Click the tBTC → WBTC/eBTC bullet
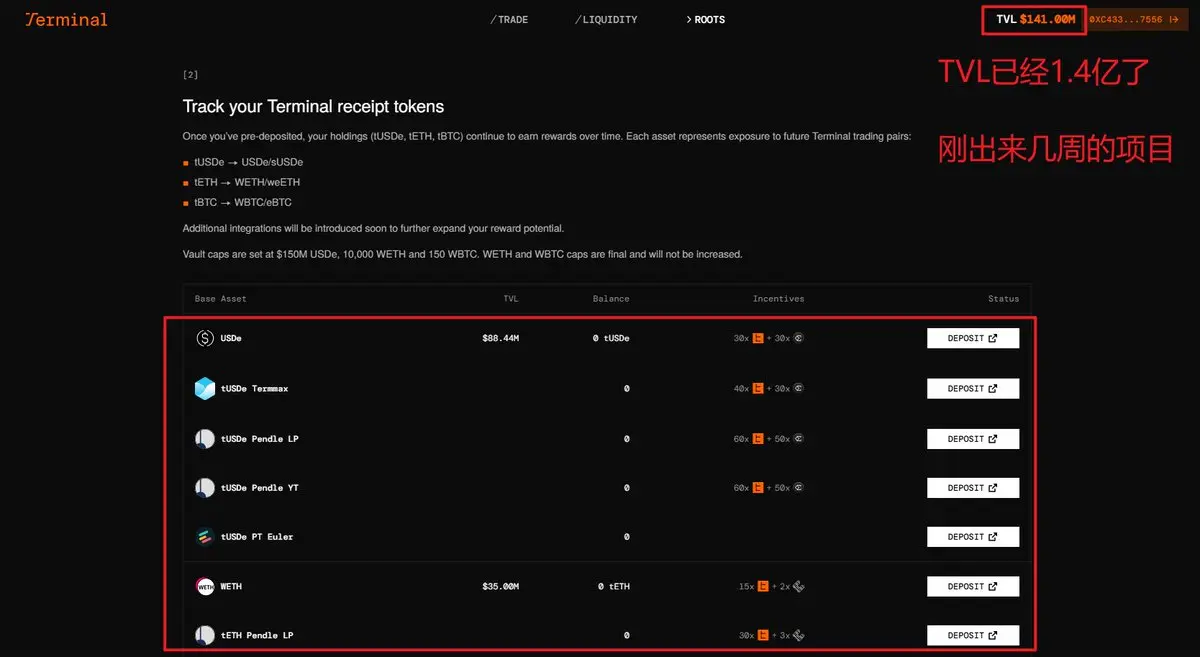The height and width of the screenshot is (657, 1200). (245, 202)
